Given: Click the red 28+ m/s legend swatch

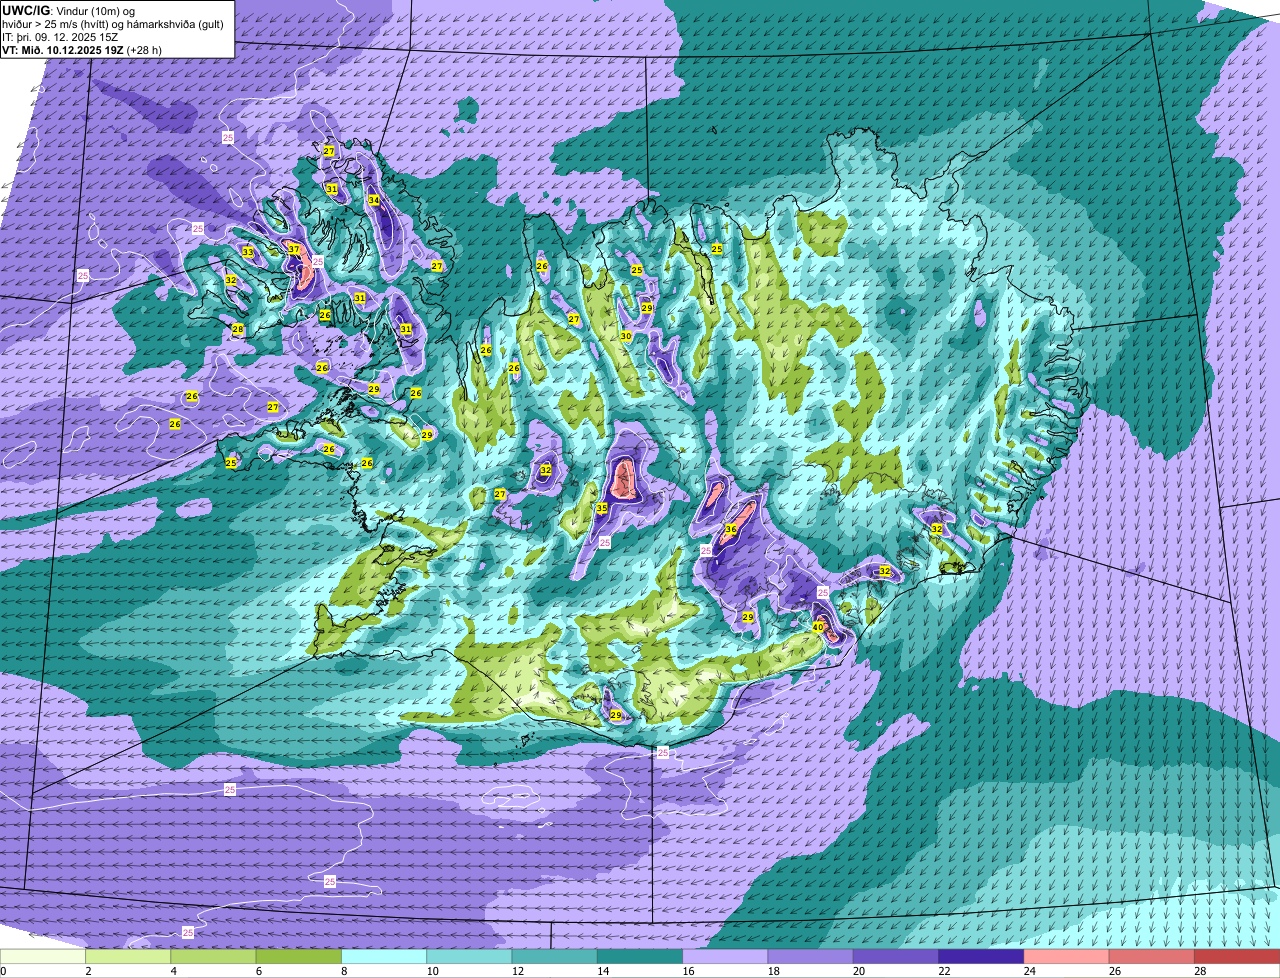Looking at the screenshot, I should (x=1237, y=957).
